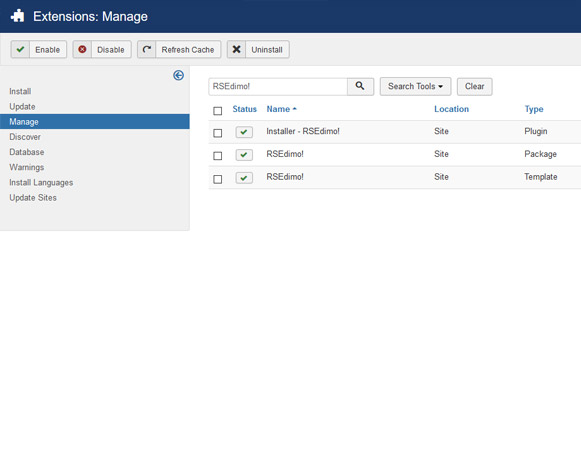Open the Discover sidebar item

(25, 137)
